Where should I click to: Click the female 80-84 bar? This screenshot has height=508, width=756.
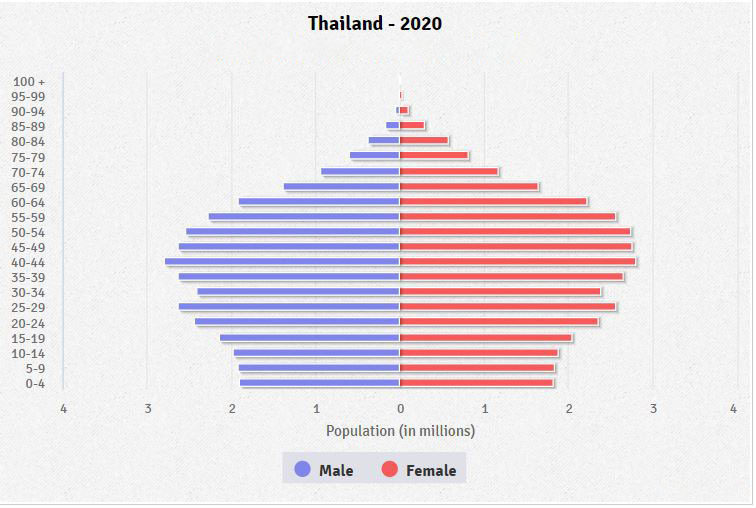tap(424, 141)
